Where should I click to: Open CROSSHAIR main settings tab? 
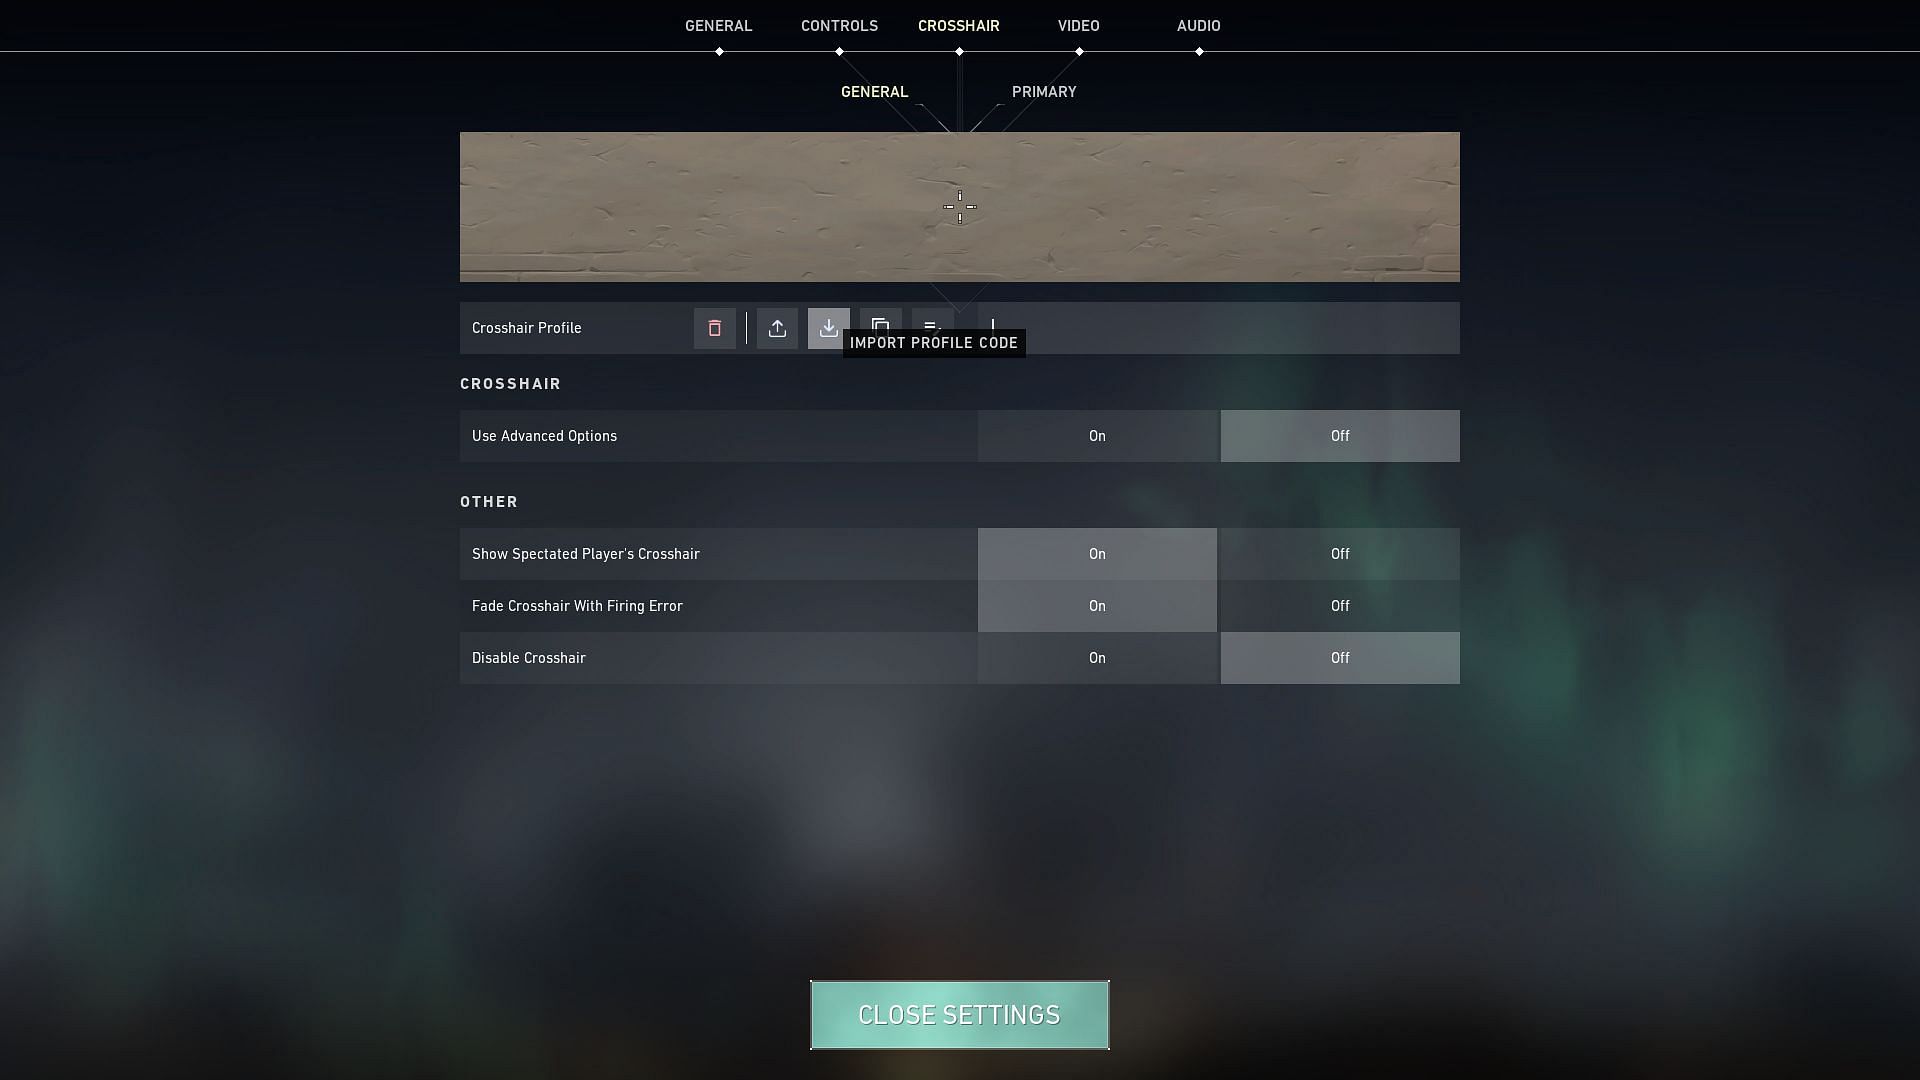pyautogui.click(x=959, y=25)
